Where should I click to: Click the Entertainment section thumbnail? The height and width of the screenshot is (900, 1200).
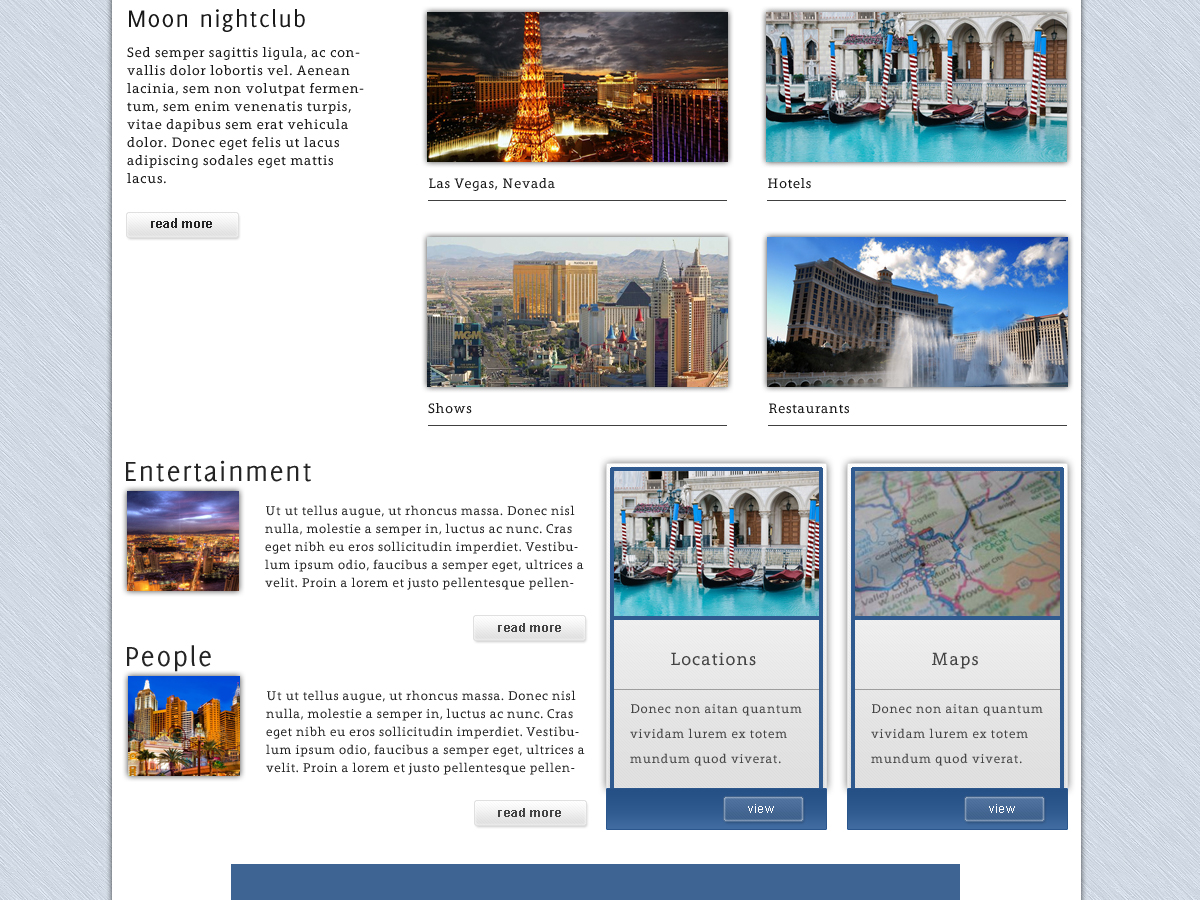pyautogui.click(x=182, y=540)
